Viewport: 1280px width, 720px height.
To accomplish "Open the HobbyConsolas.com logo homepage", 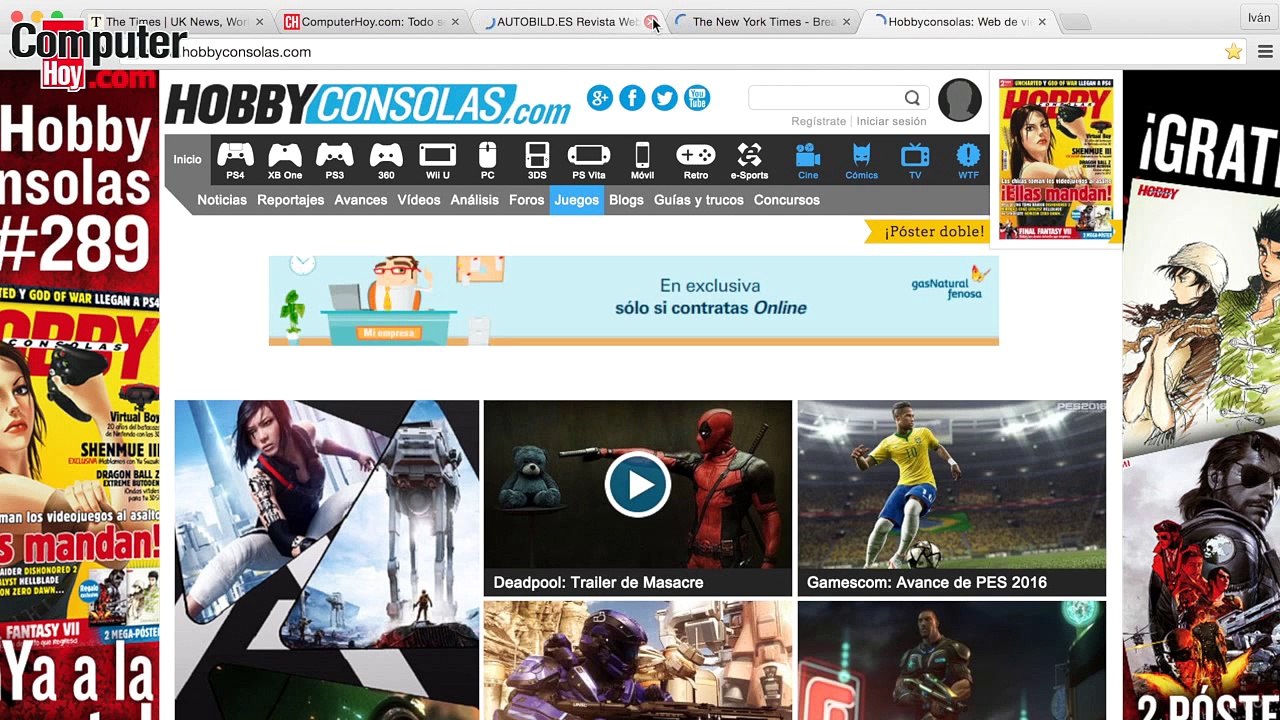I will click(x=368, y=103).
